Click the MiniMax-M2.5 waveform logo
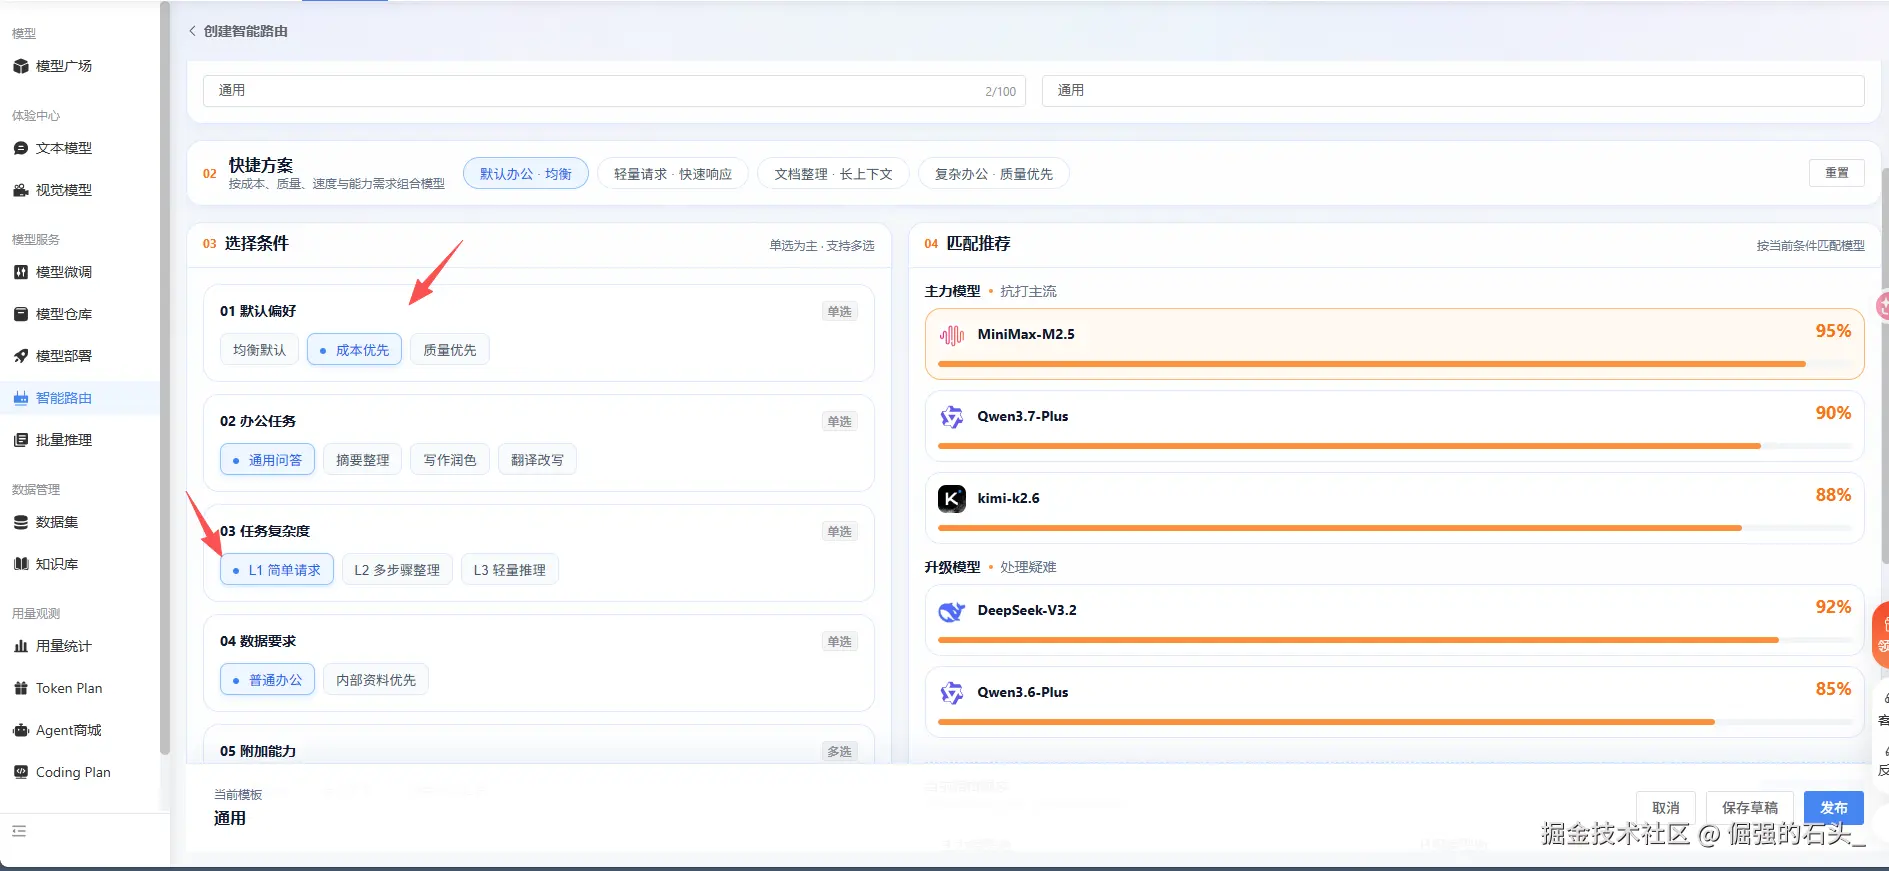The height and width of the screenshot is (871, 1889). click(952, 335)
